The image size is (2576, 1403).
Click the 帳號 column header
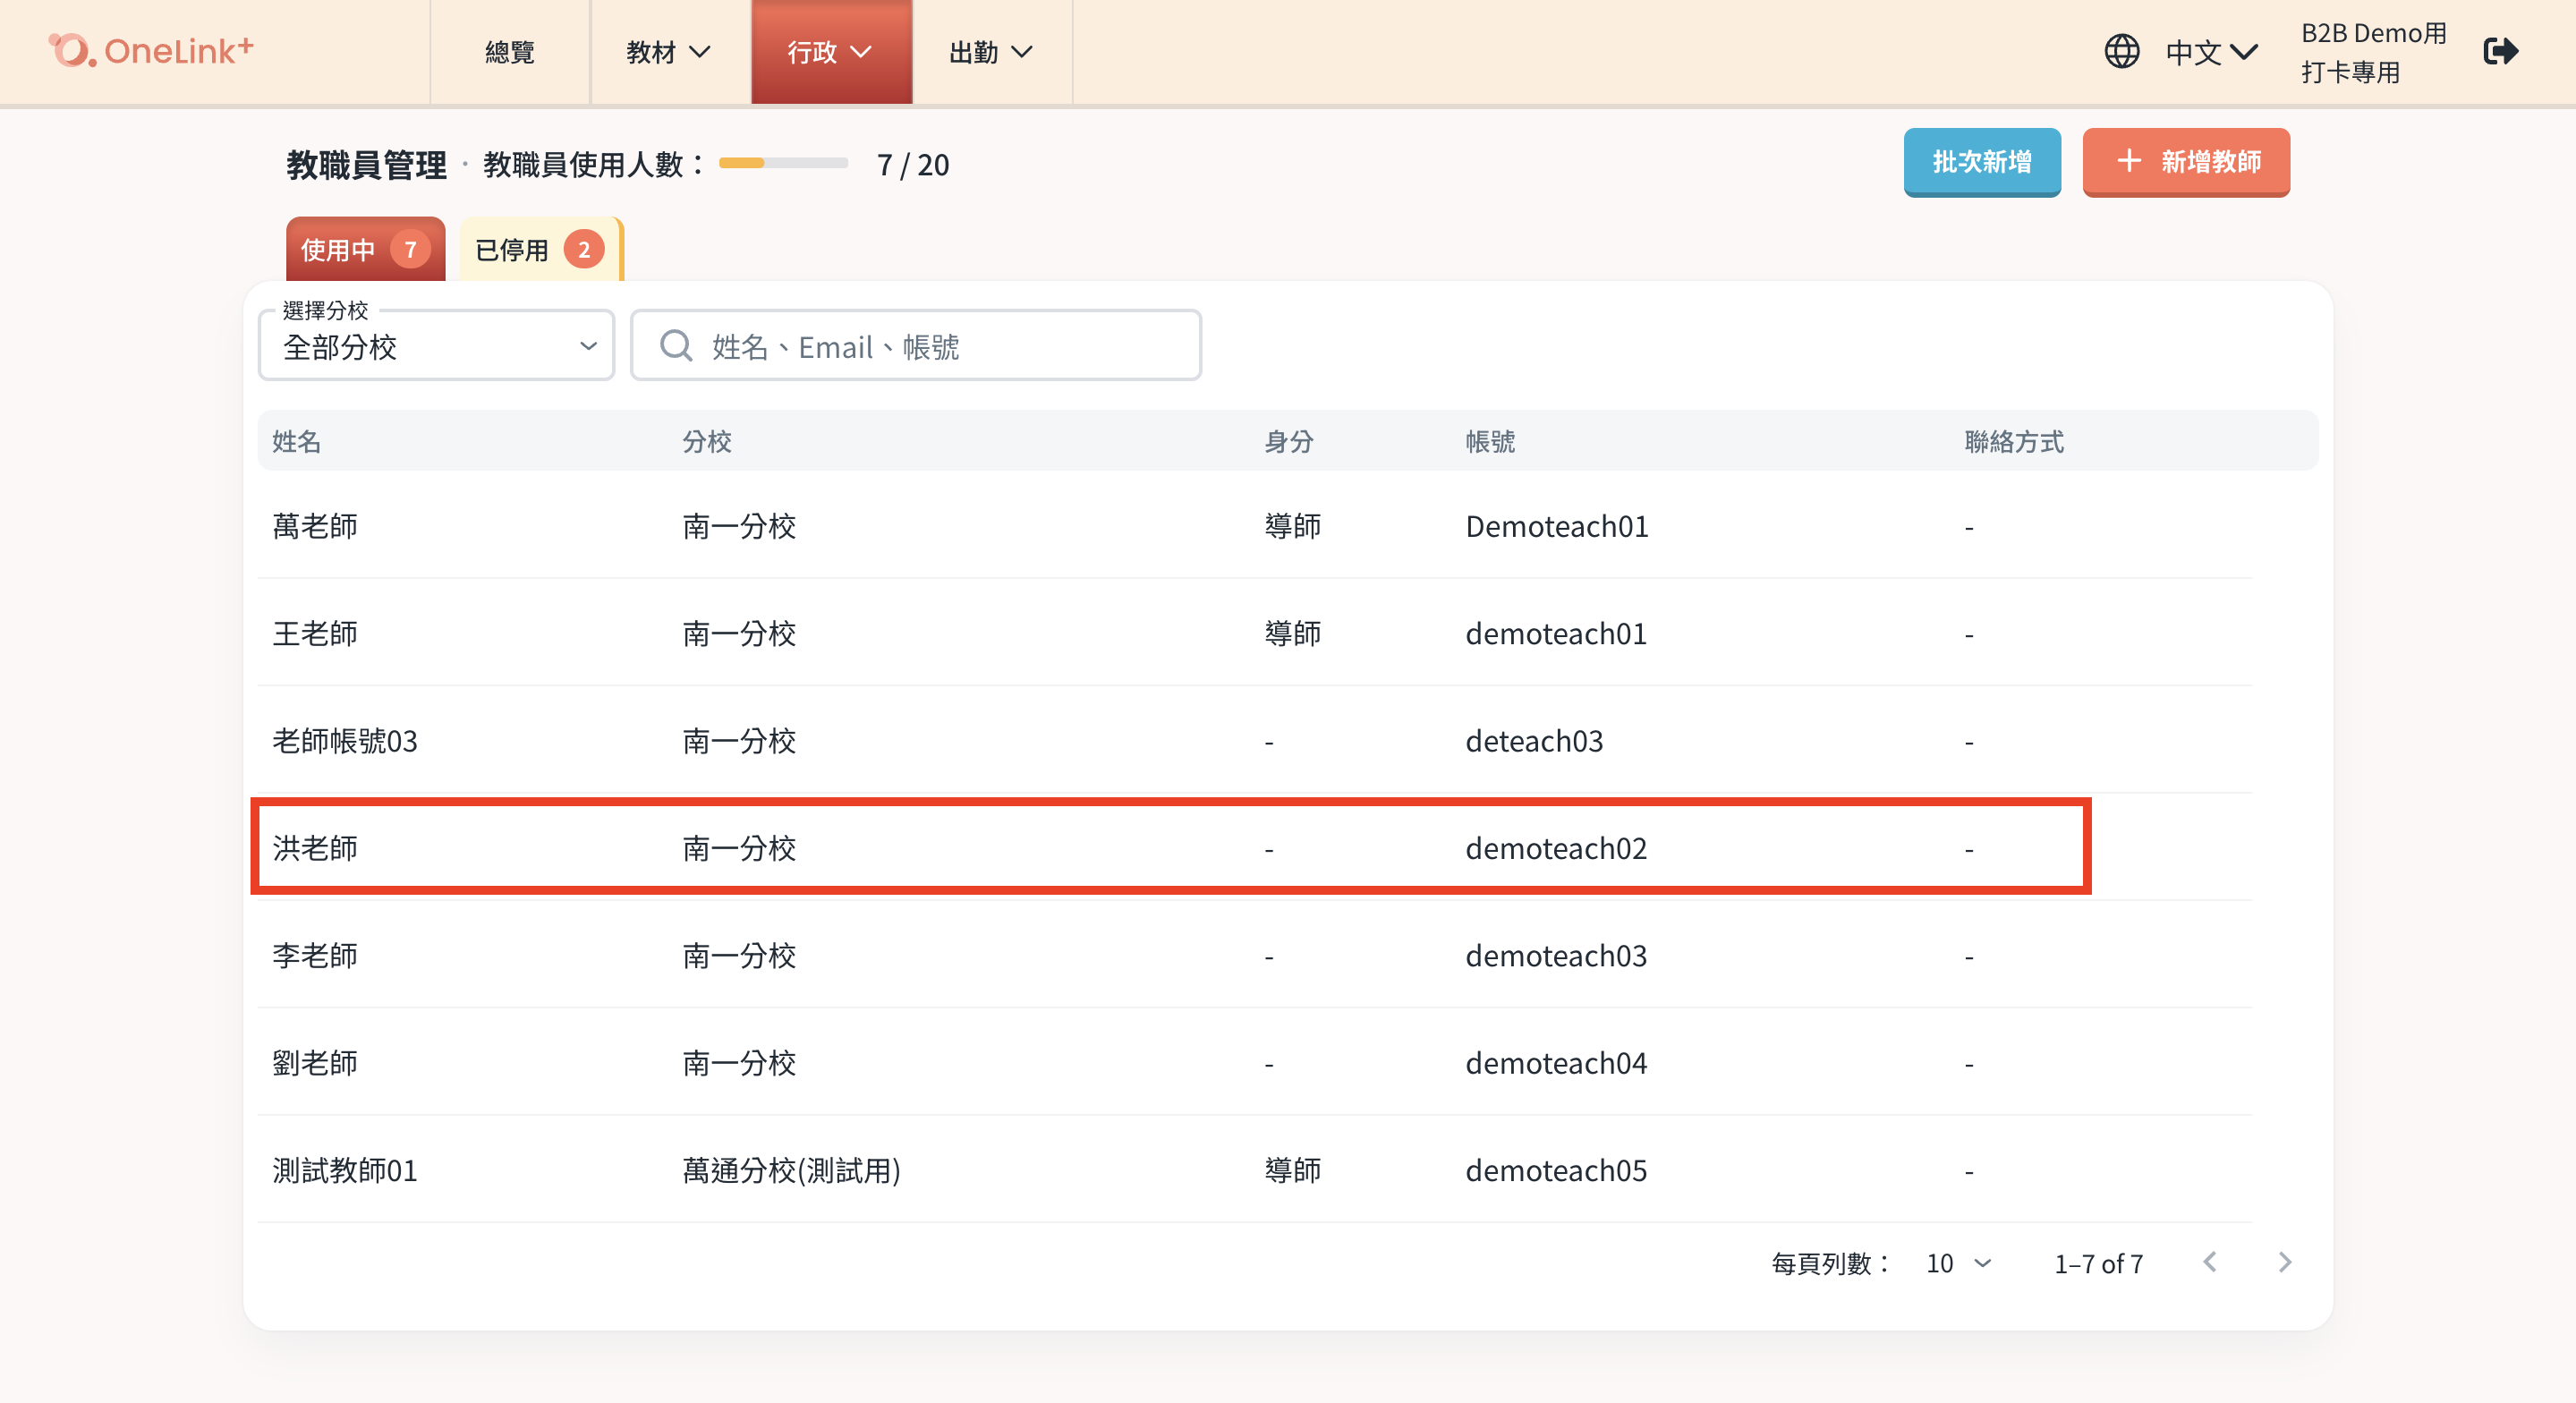[x=1490, y=441]
